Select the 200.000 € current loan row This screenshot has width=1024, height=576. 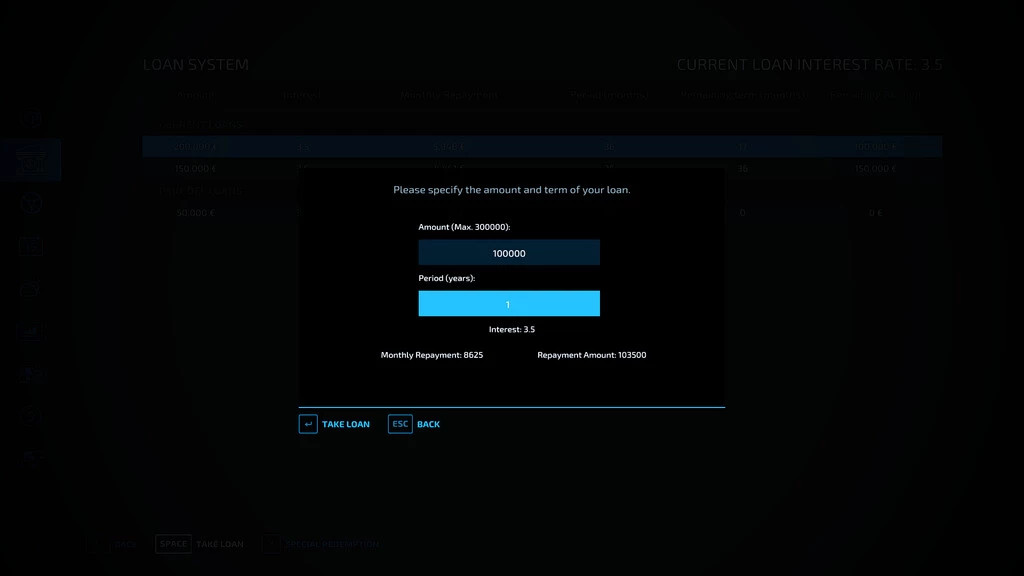(x=542, y=146)
